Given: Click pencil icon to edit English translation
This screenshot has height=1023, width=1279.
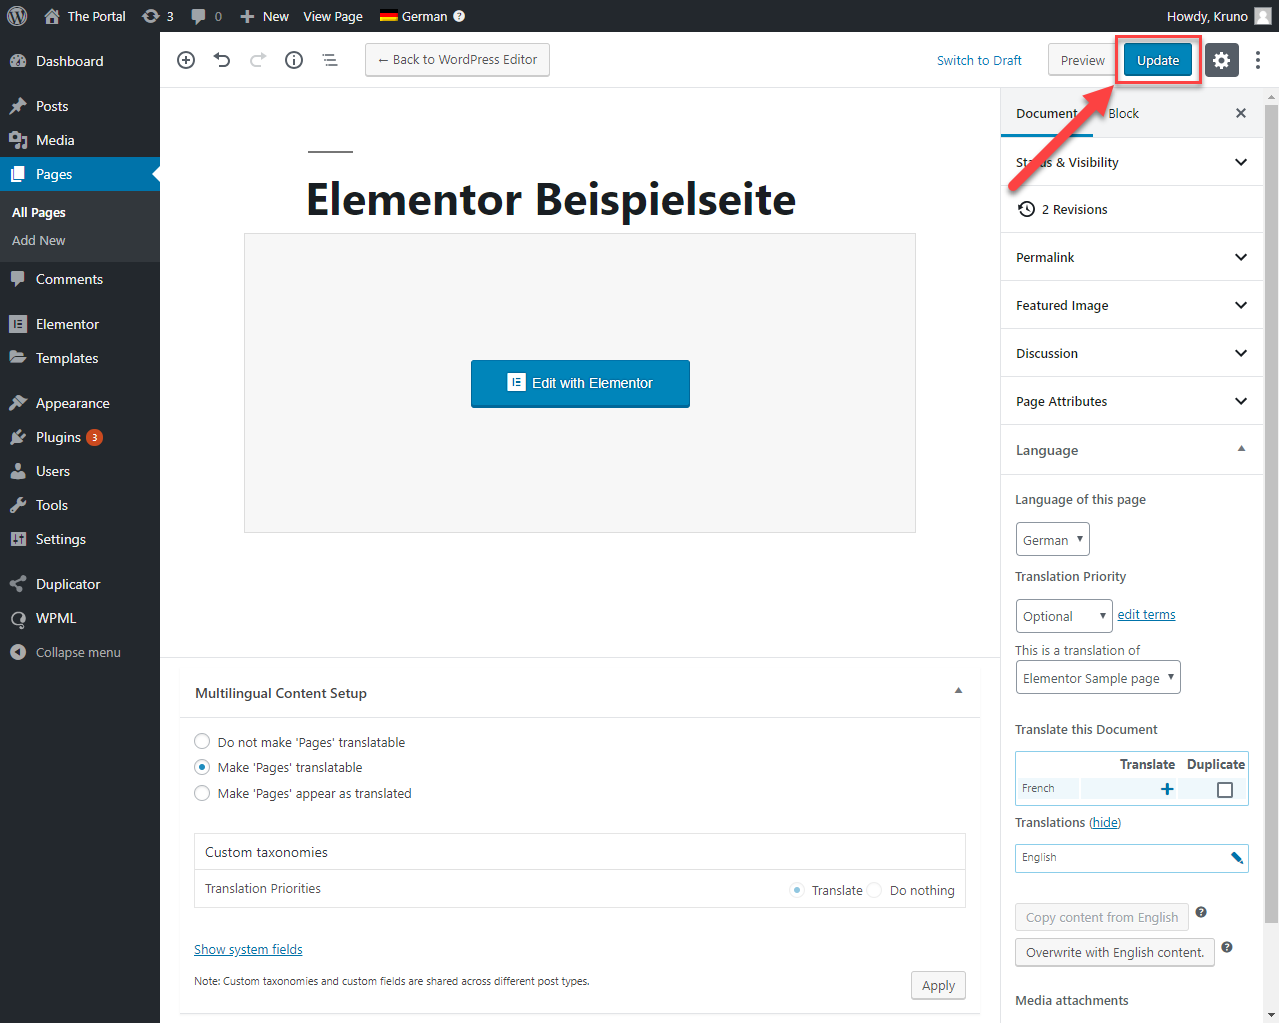Looking at the screenshot, I should pyautogui.click(x=1237, y=858).
